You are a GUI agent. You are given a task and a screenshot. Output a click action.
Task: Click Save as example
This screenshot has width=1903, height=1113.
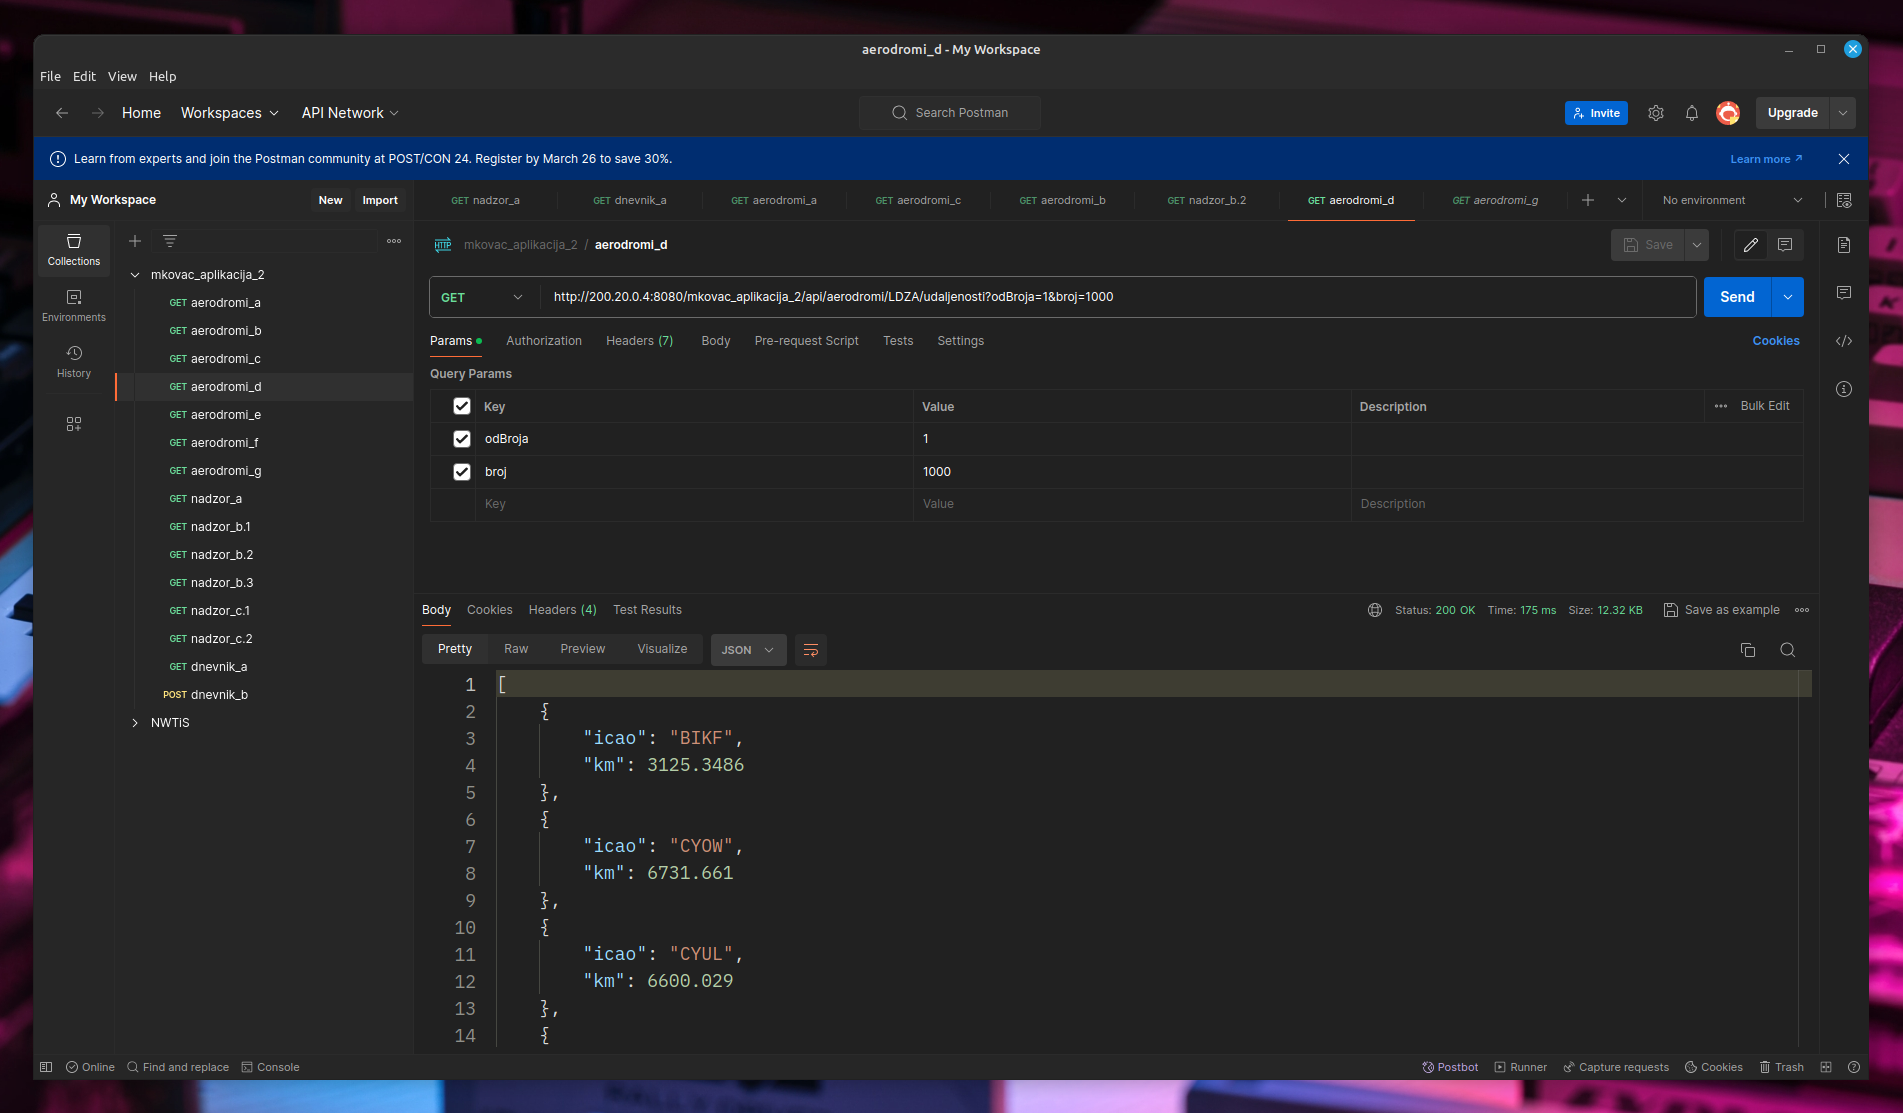1722,610
